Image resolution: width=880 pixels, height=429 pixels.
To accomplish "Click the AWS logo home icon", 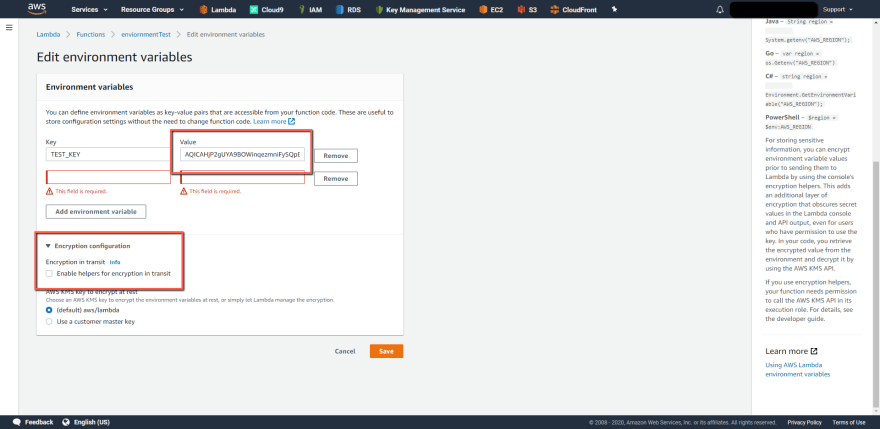I will pos(37,9).
